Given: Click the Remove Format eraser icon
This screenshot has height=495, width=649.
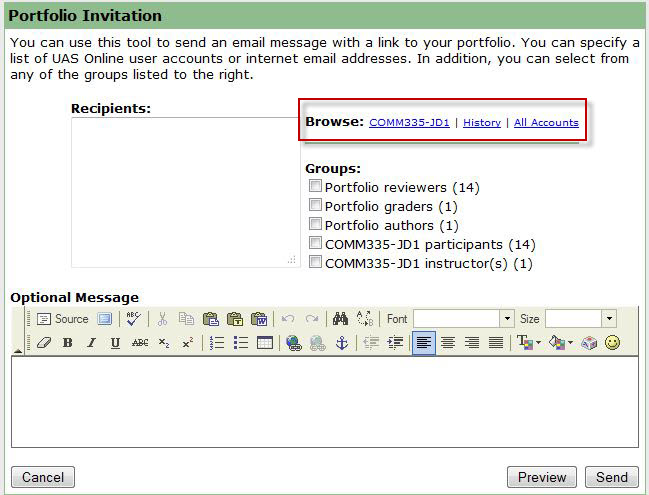Looking at the screenshot, I should 44,343.
